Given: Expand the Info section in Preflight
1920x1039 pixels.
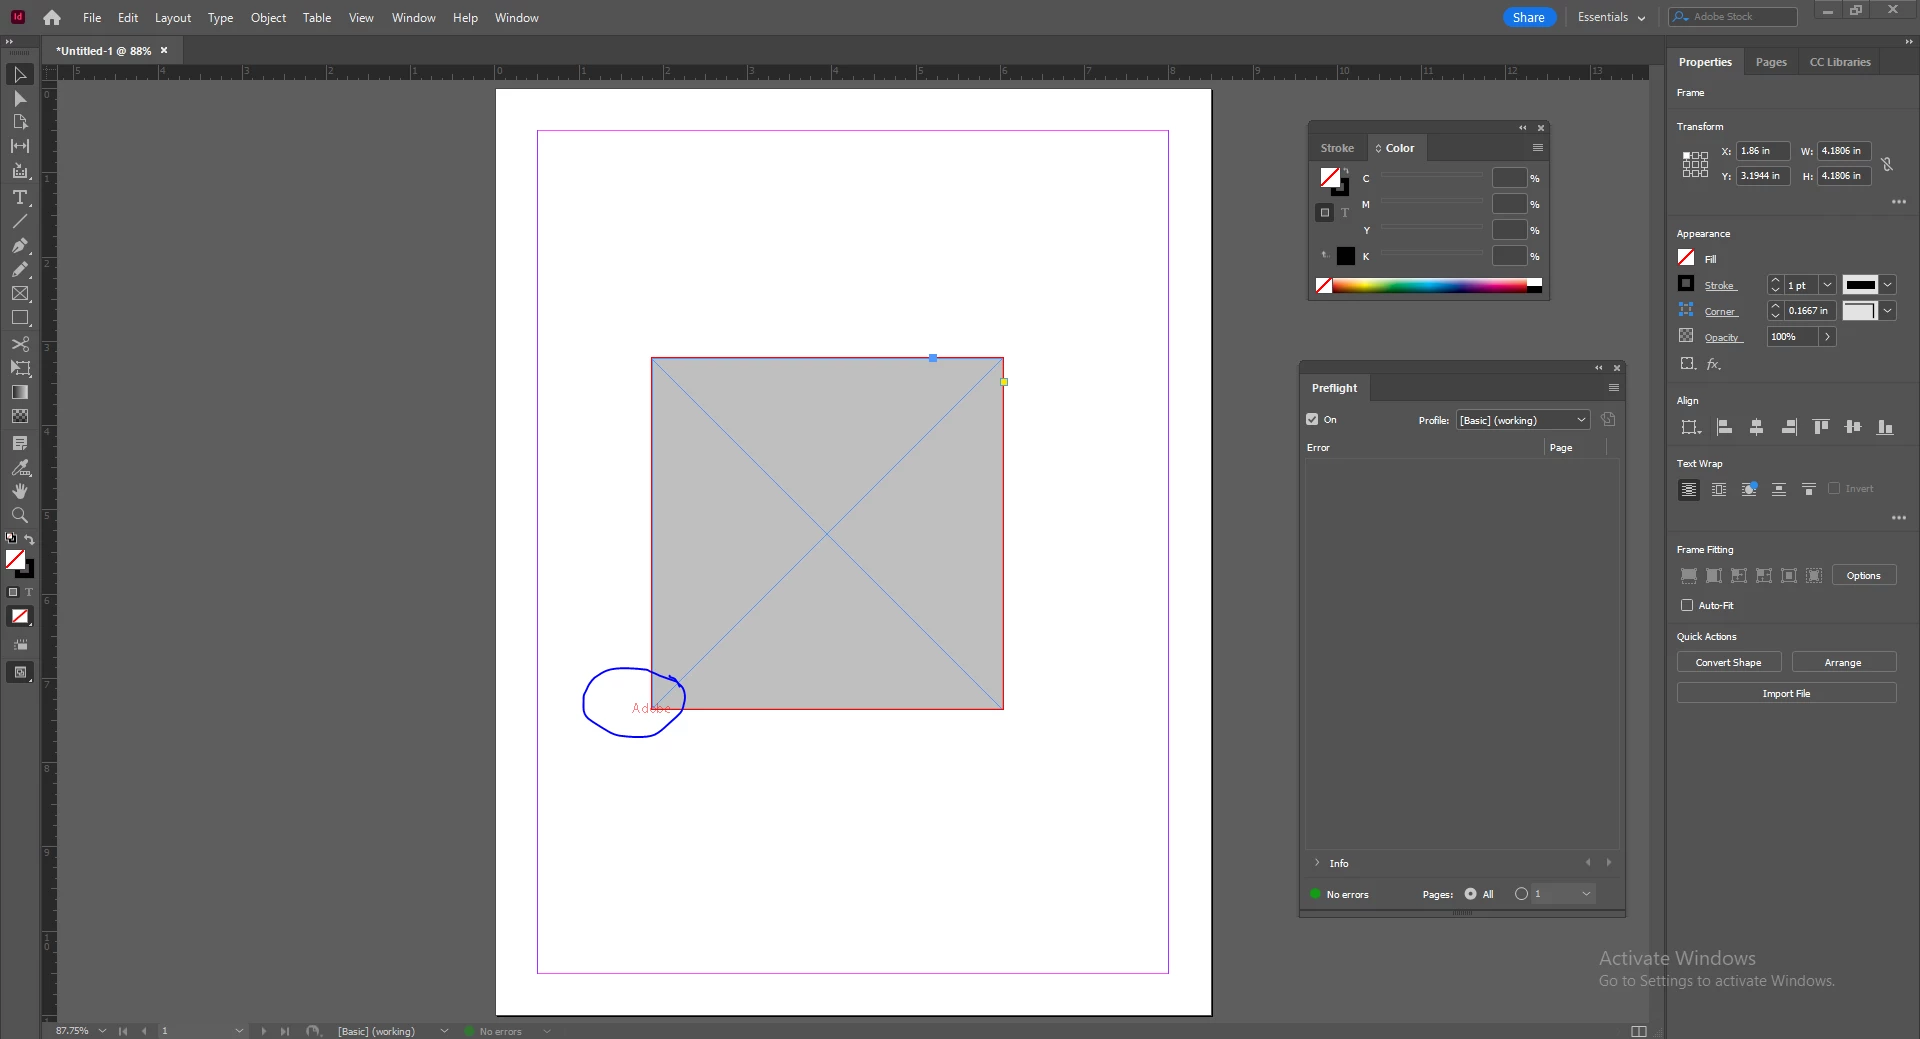Looking at the screenshot, I should 1317,863.
